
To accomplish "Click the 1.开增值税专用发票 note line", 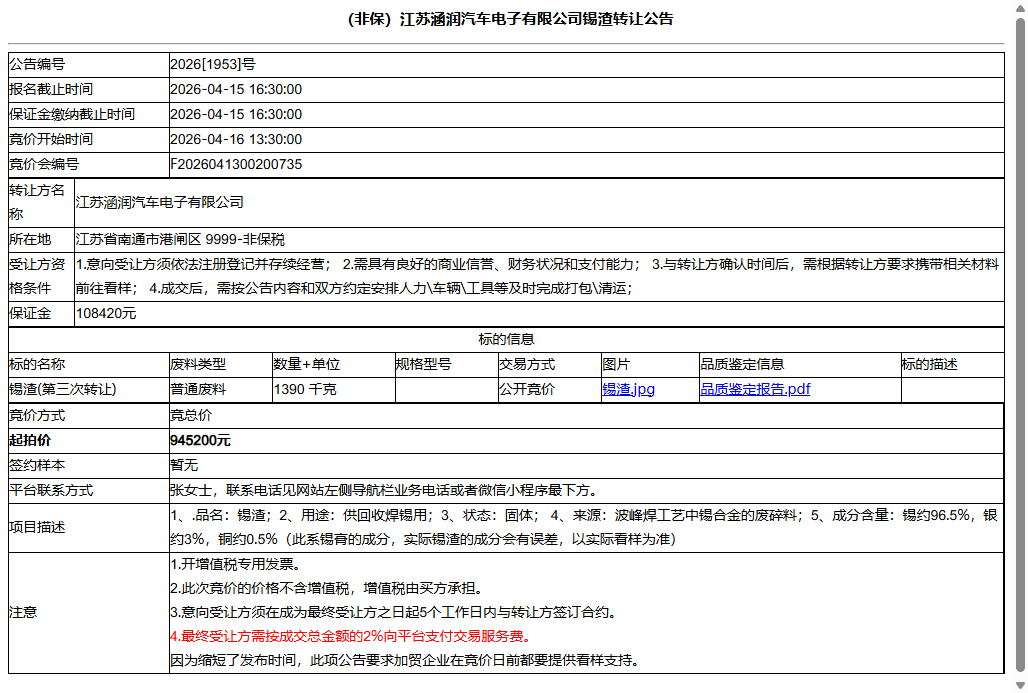I will pyautogui.click(x=236, y=564).
